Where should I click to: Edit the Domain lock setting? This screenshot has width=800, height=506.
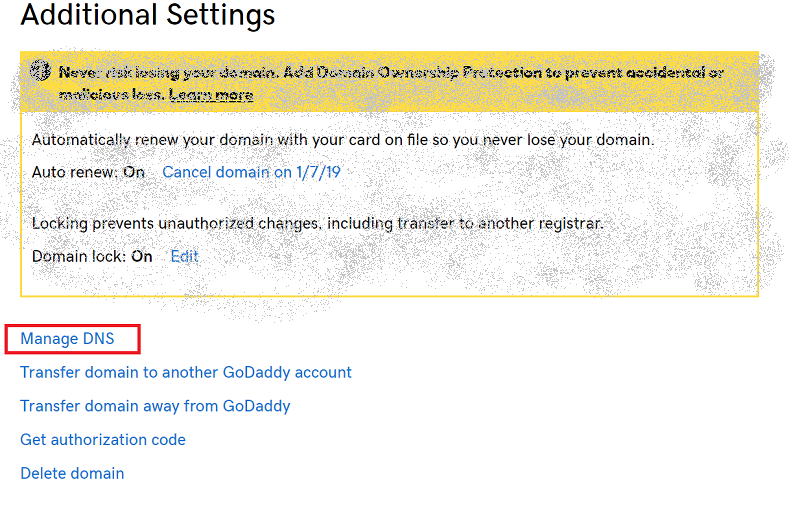click(x=184, y=256)
